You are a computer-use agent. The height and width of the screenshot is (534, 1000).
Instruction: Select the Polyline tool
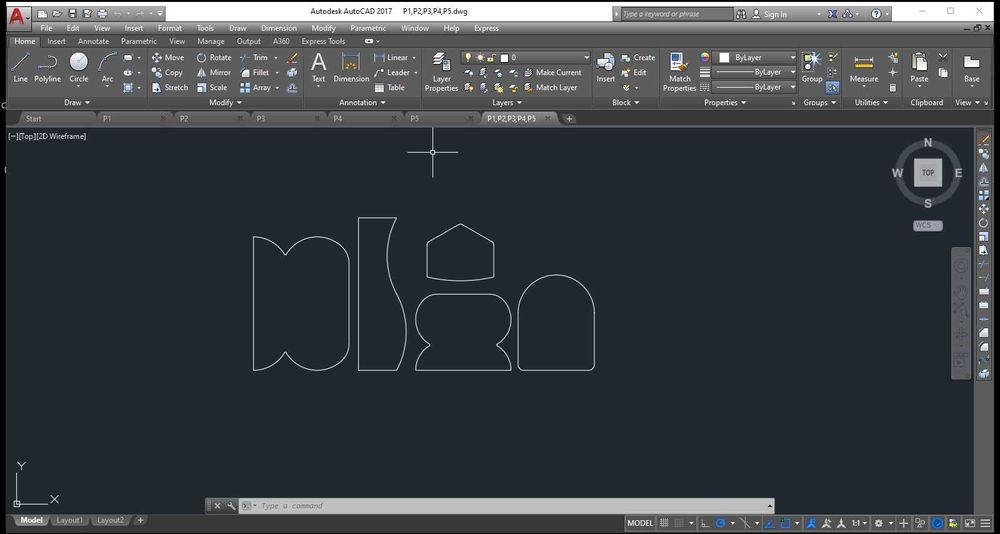pos(47,68)
